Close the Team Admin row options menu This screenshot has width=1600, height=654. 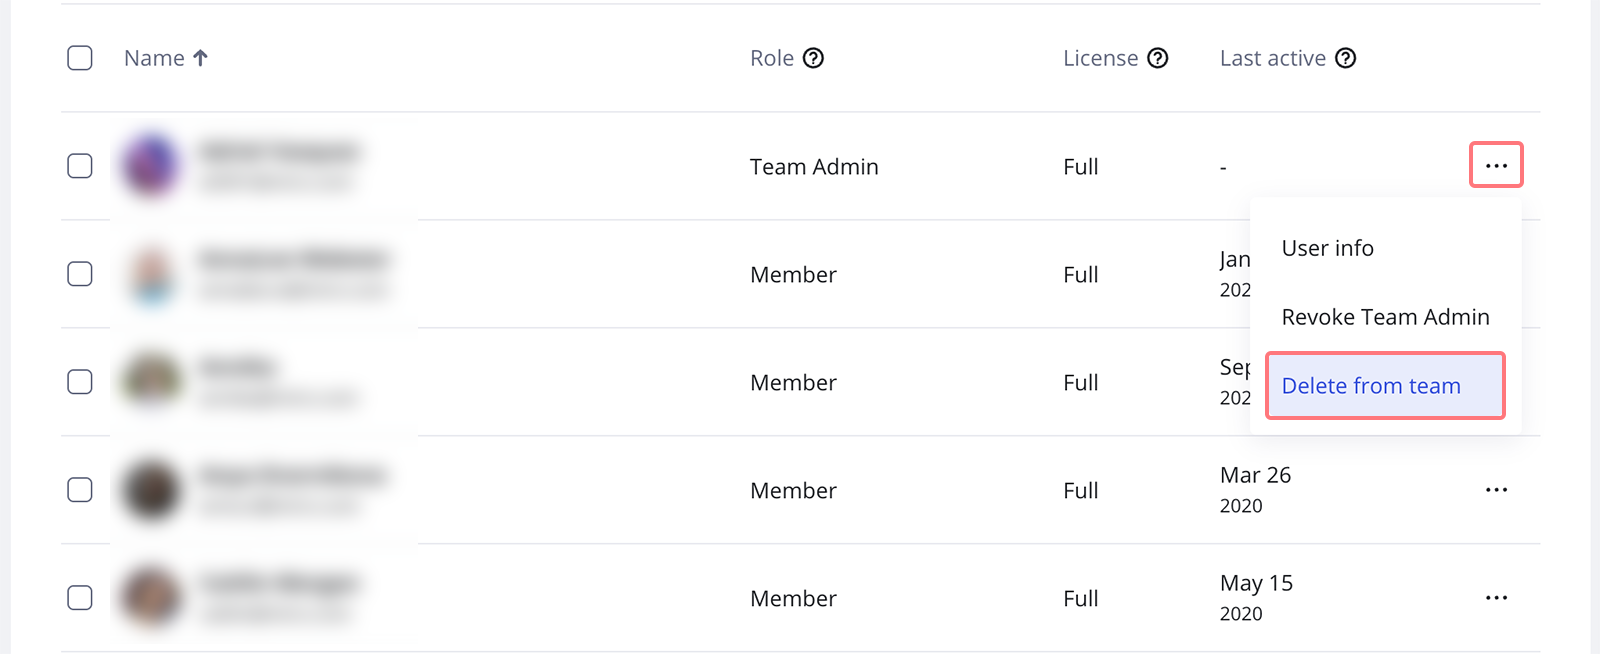pos(1496,165)
